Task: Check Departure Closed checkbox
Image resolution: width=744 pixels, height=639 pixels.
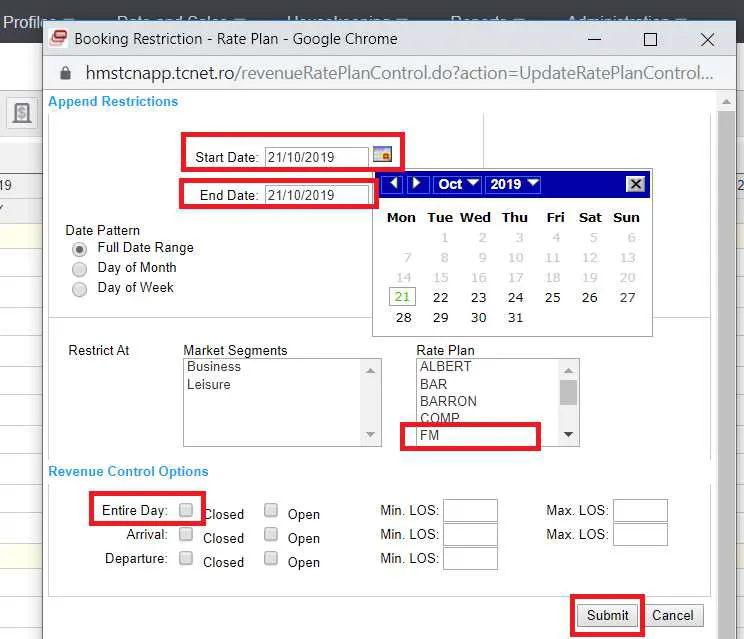Action: click(x=186, y=558)
